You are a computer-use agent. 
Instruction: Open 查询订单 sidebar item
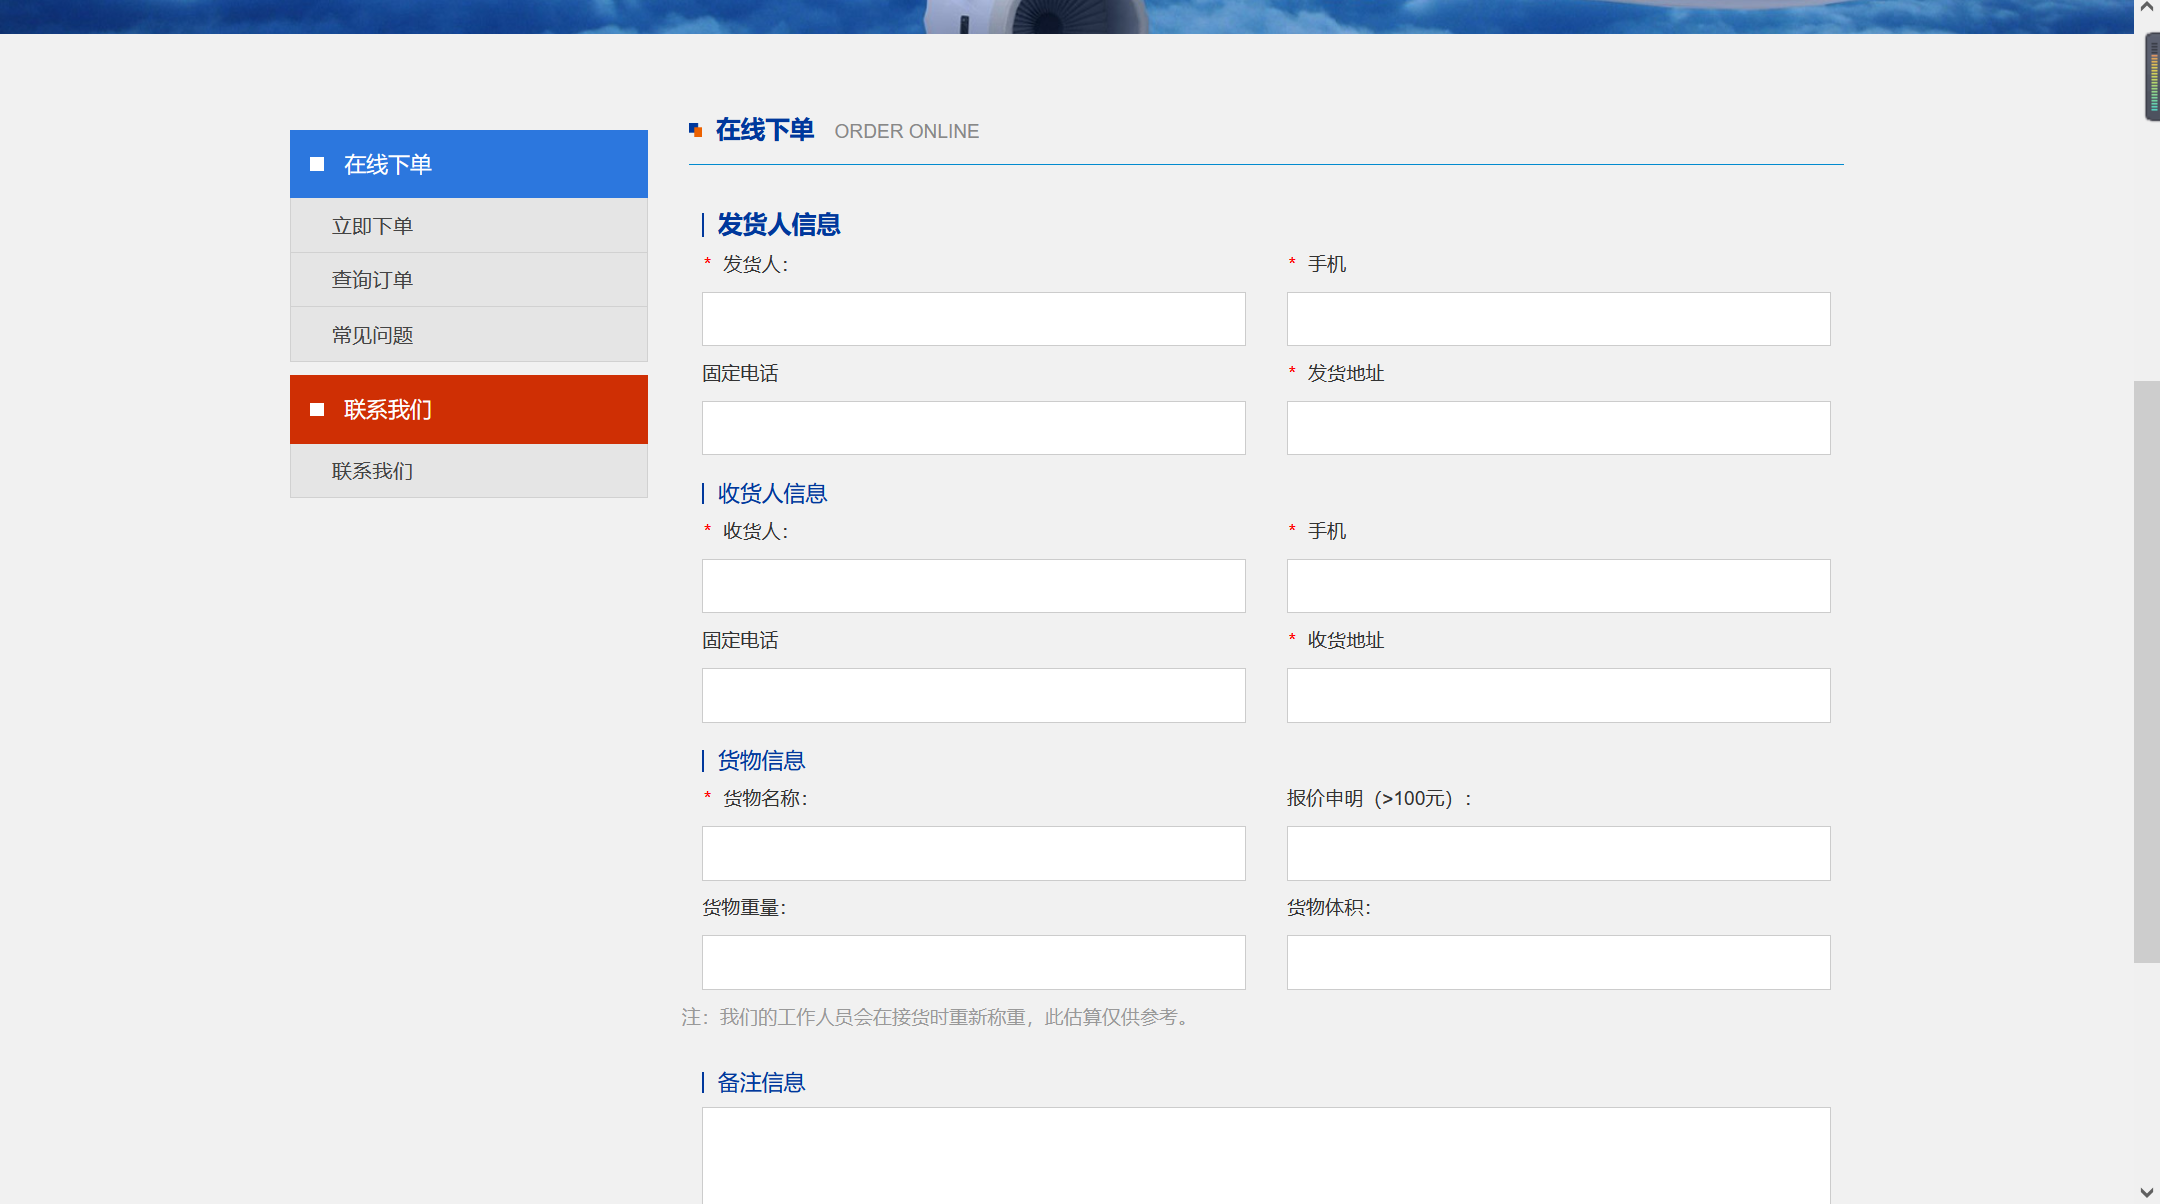tap(468, 280)
